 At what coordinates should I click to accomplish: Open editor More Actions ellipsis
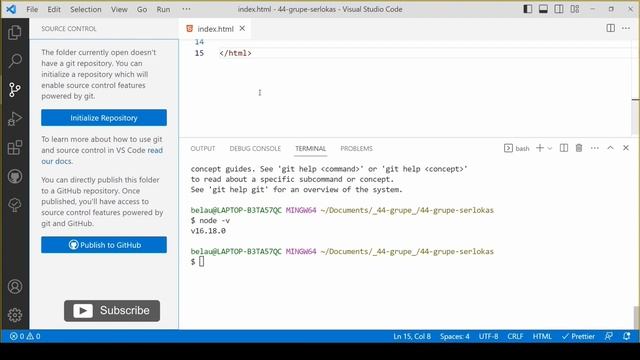coord(626,28)
